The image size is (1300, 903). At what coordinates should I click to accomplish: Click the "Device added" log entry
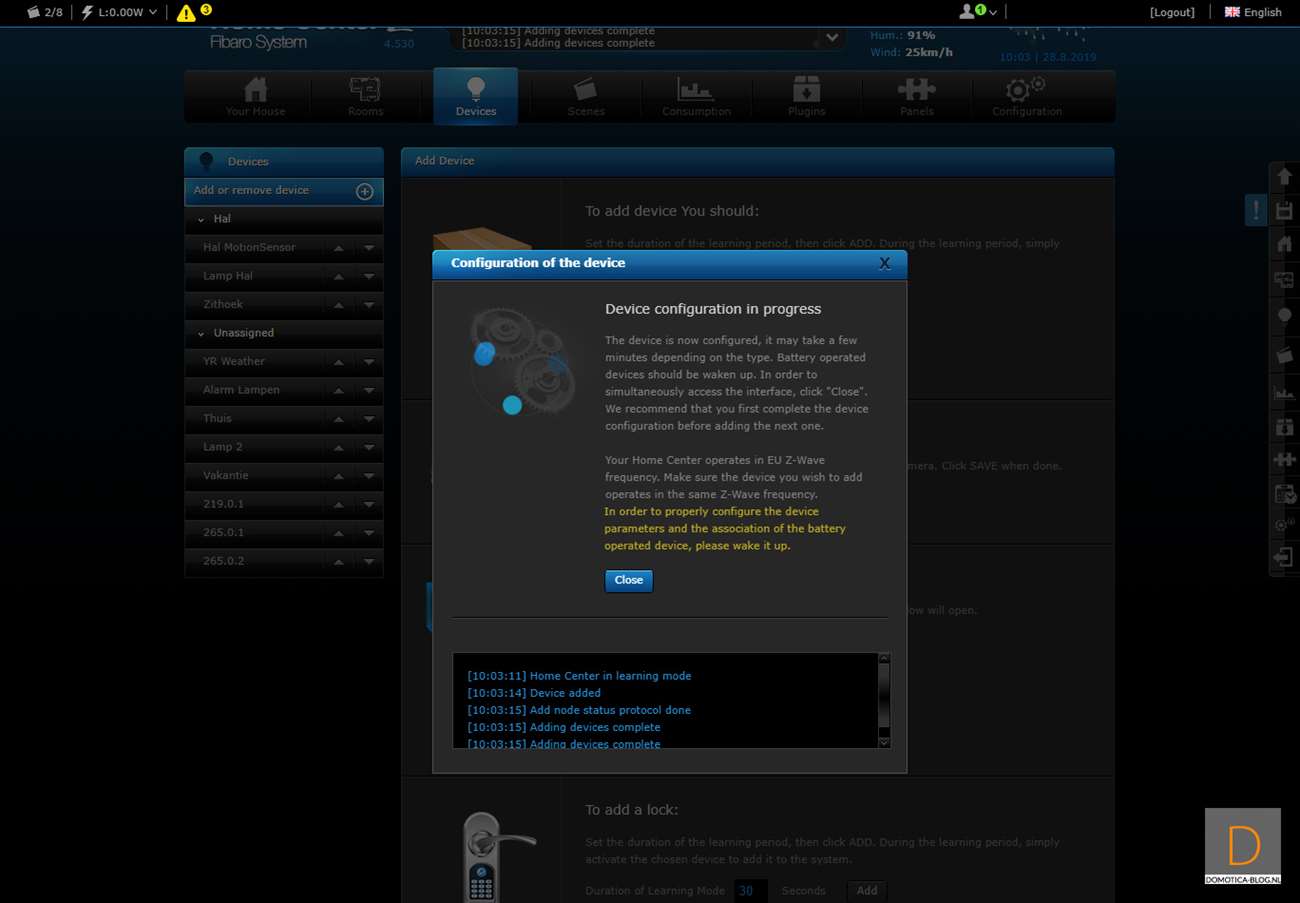pos(534,693)
